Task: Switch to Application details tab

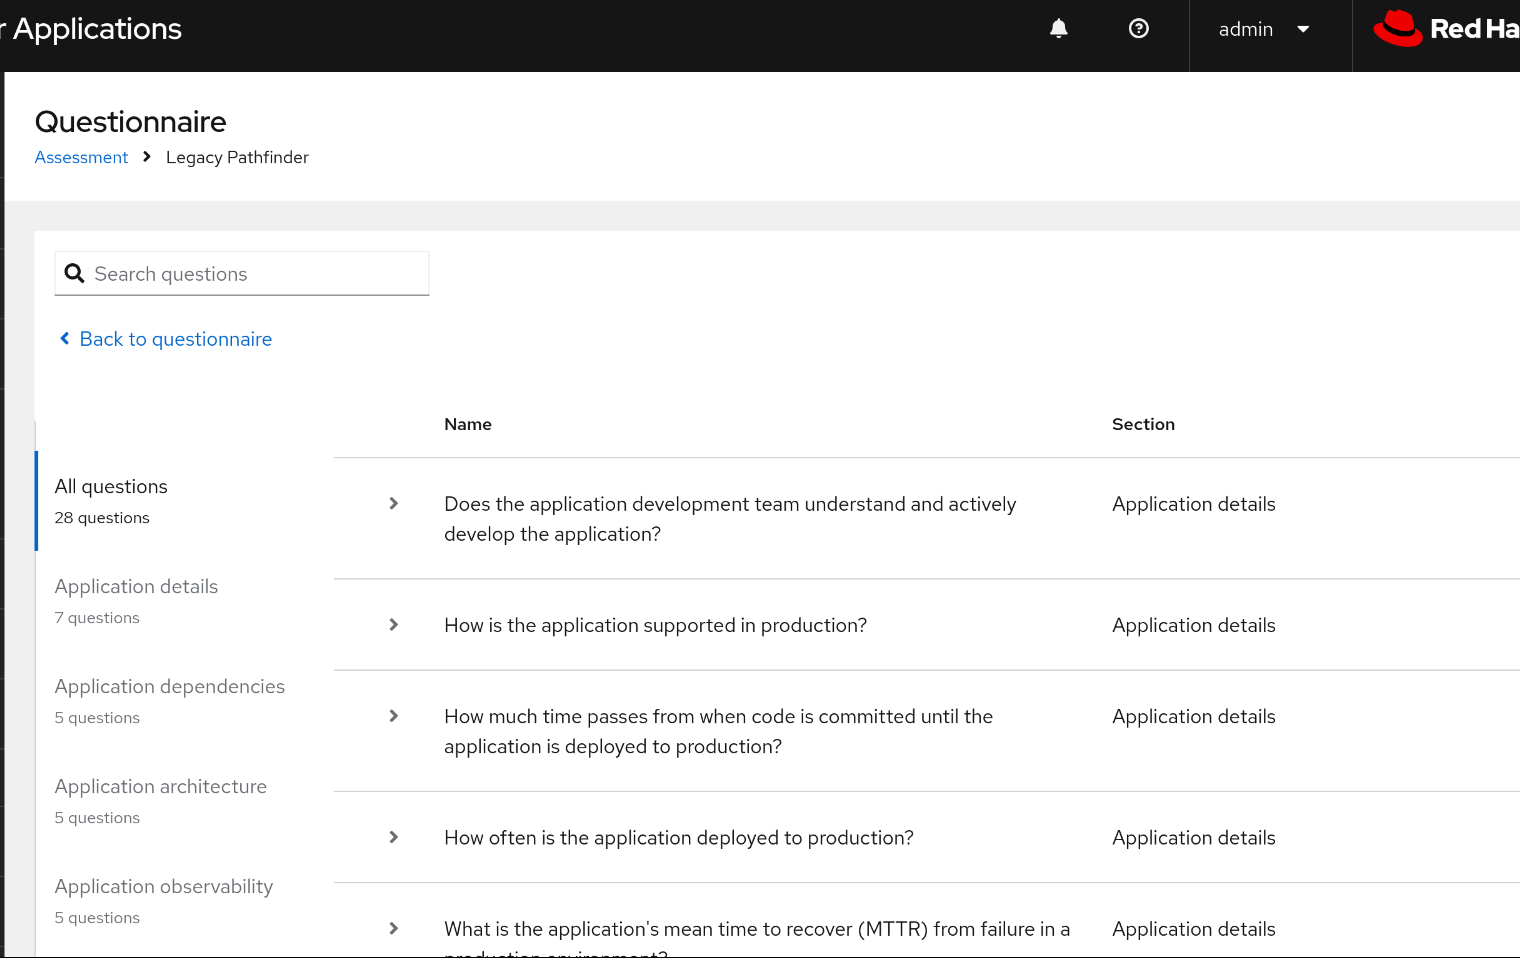Action: (x=136, y=600)
